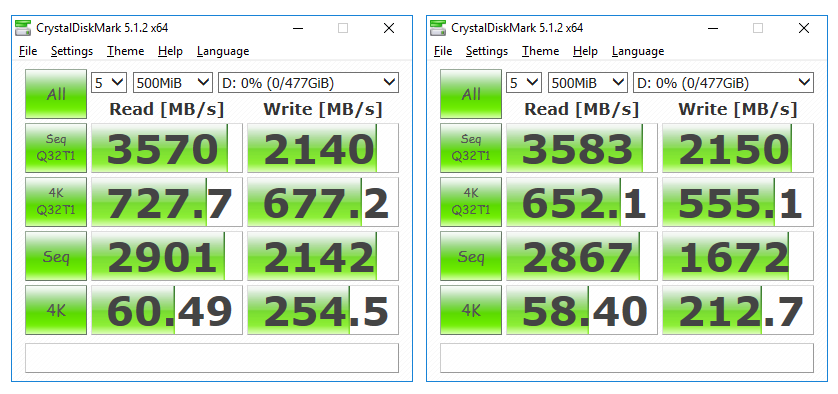Open Language menu in left window

pyautogui.click(x=223, y=51)
